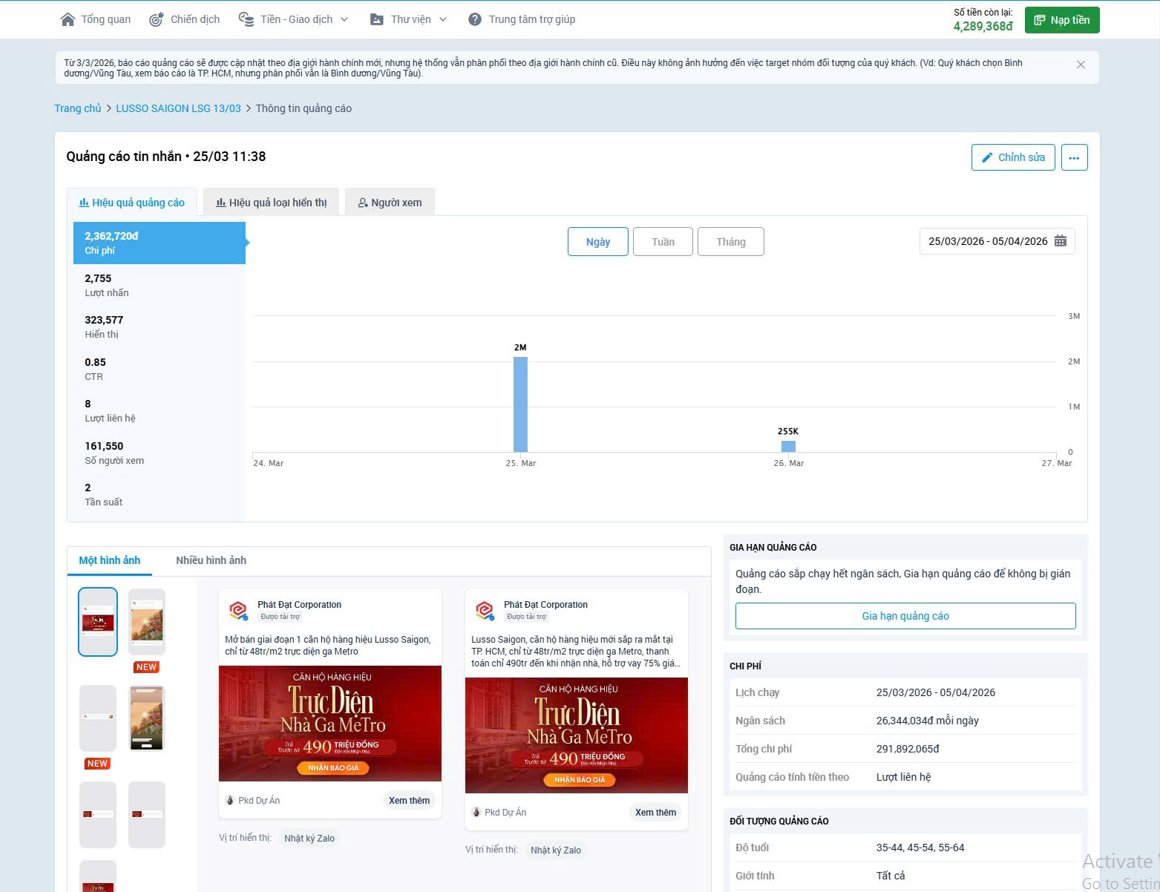Image resolution: width=1160 pixels, height=892 pixels.
Task: Select the Tuần time granularity
Action: [662, 242]
